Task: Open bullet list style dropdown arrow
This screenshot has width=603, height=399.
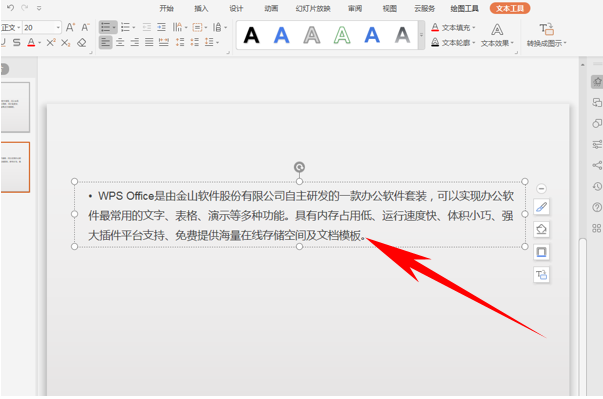Action: click(114, 28)
